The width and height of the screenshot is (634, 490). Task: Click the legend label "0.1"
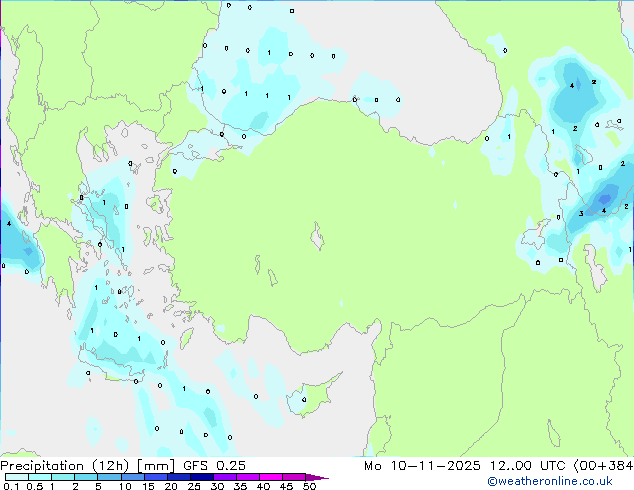tap(11, 486)
